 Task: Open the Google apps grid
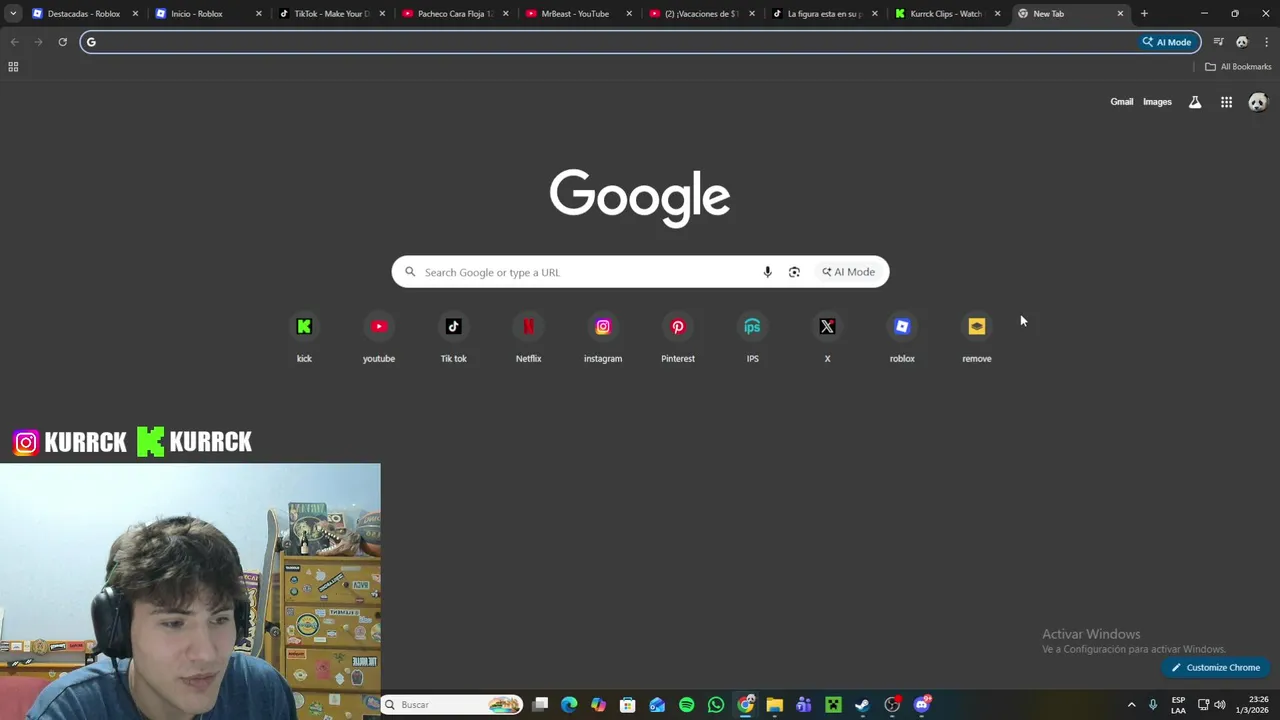1226,102
